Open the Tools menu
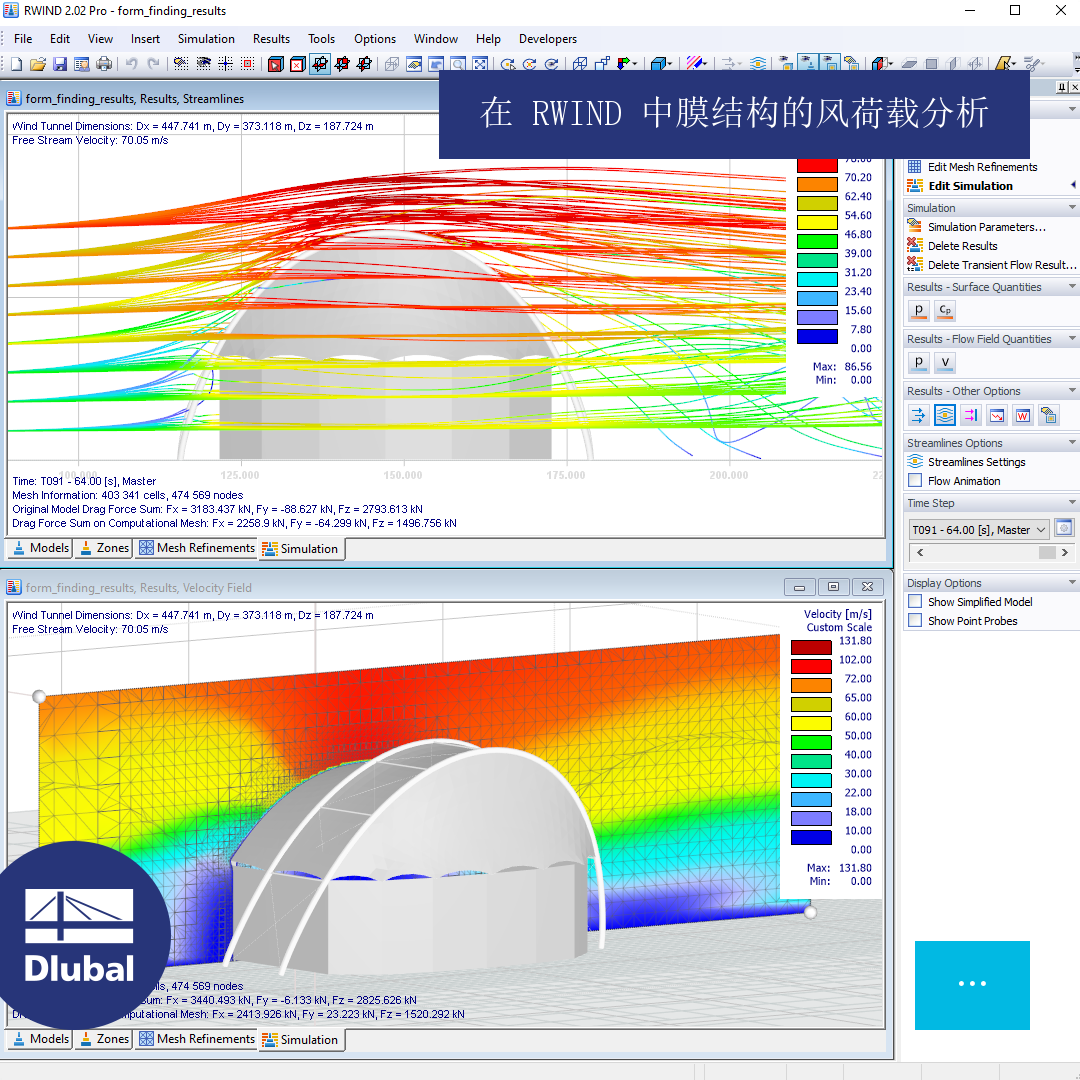 [321, 39]
